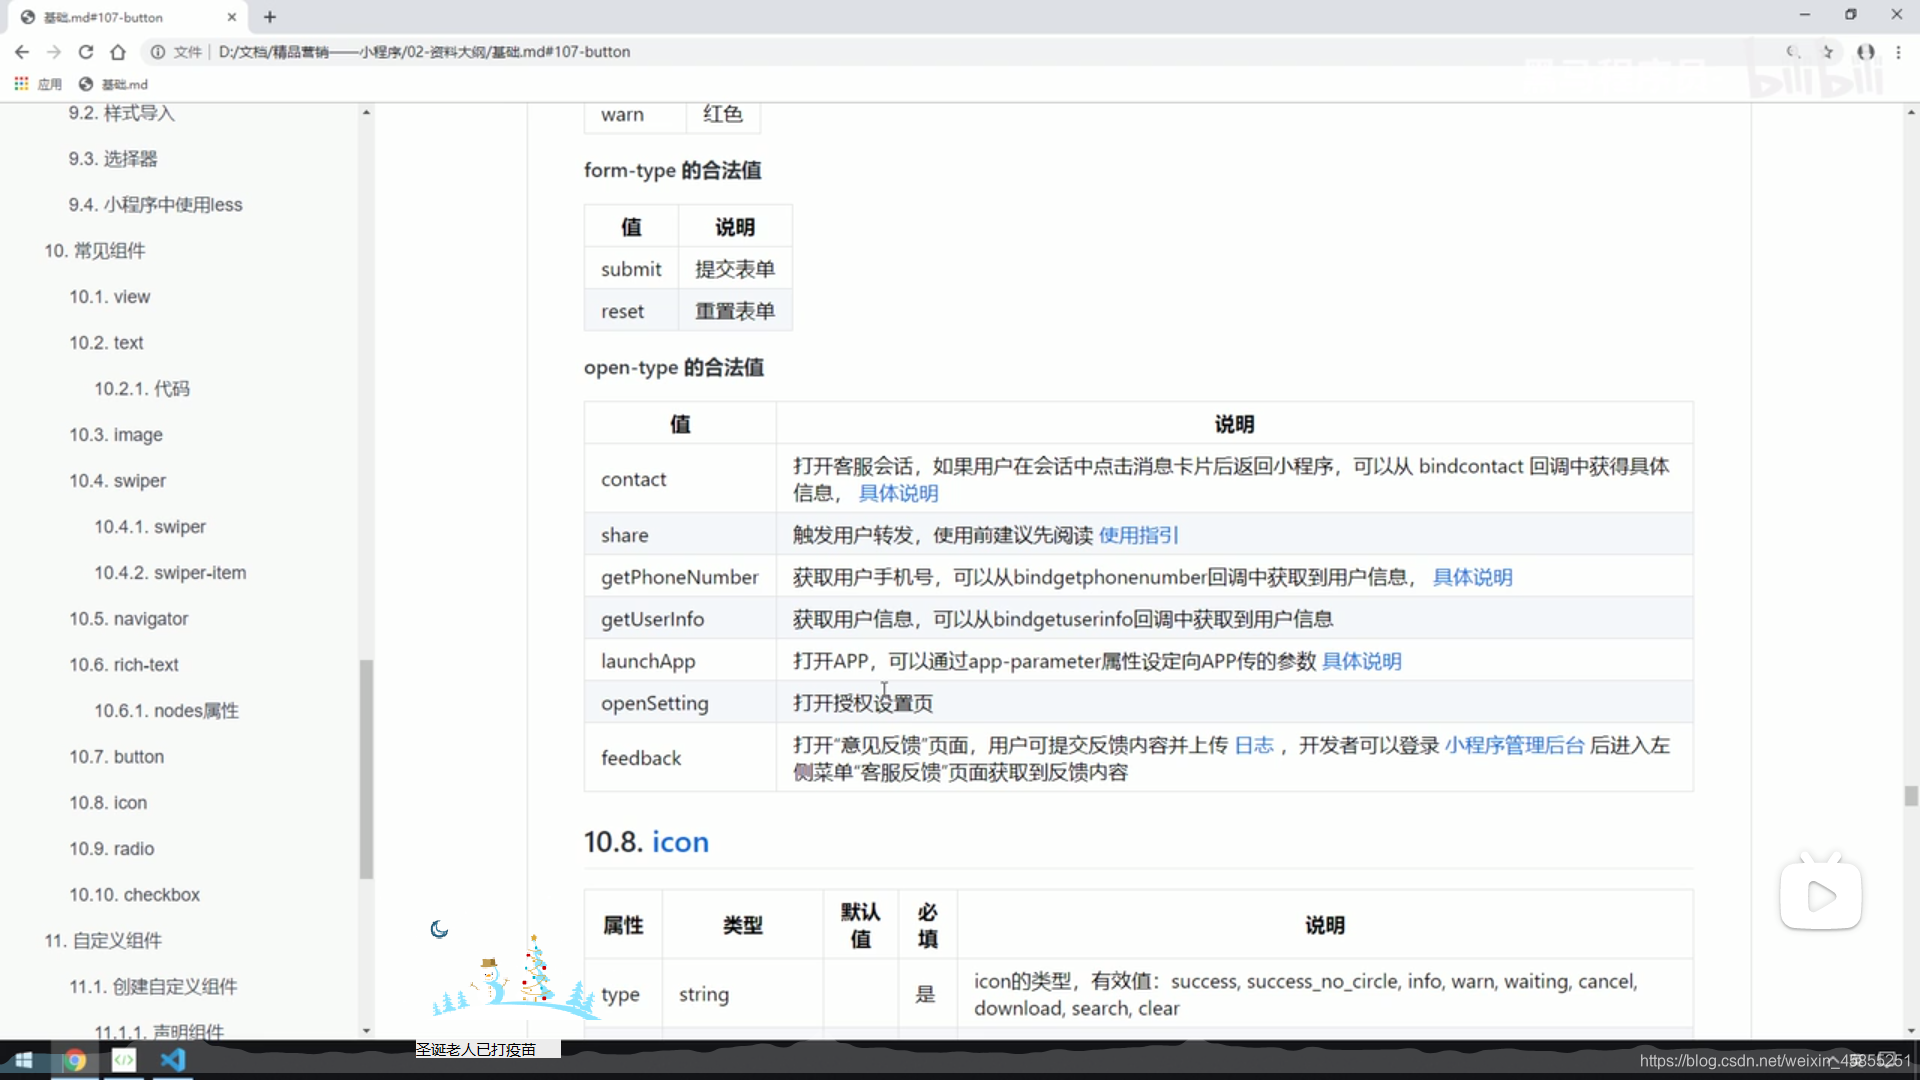This screenshot has width=1920, height=1080.
Task: Jump to chapter 11. 自定义组件
Action: click(x=103, y=941)
